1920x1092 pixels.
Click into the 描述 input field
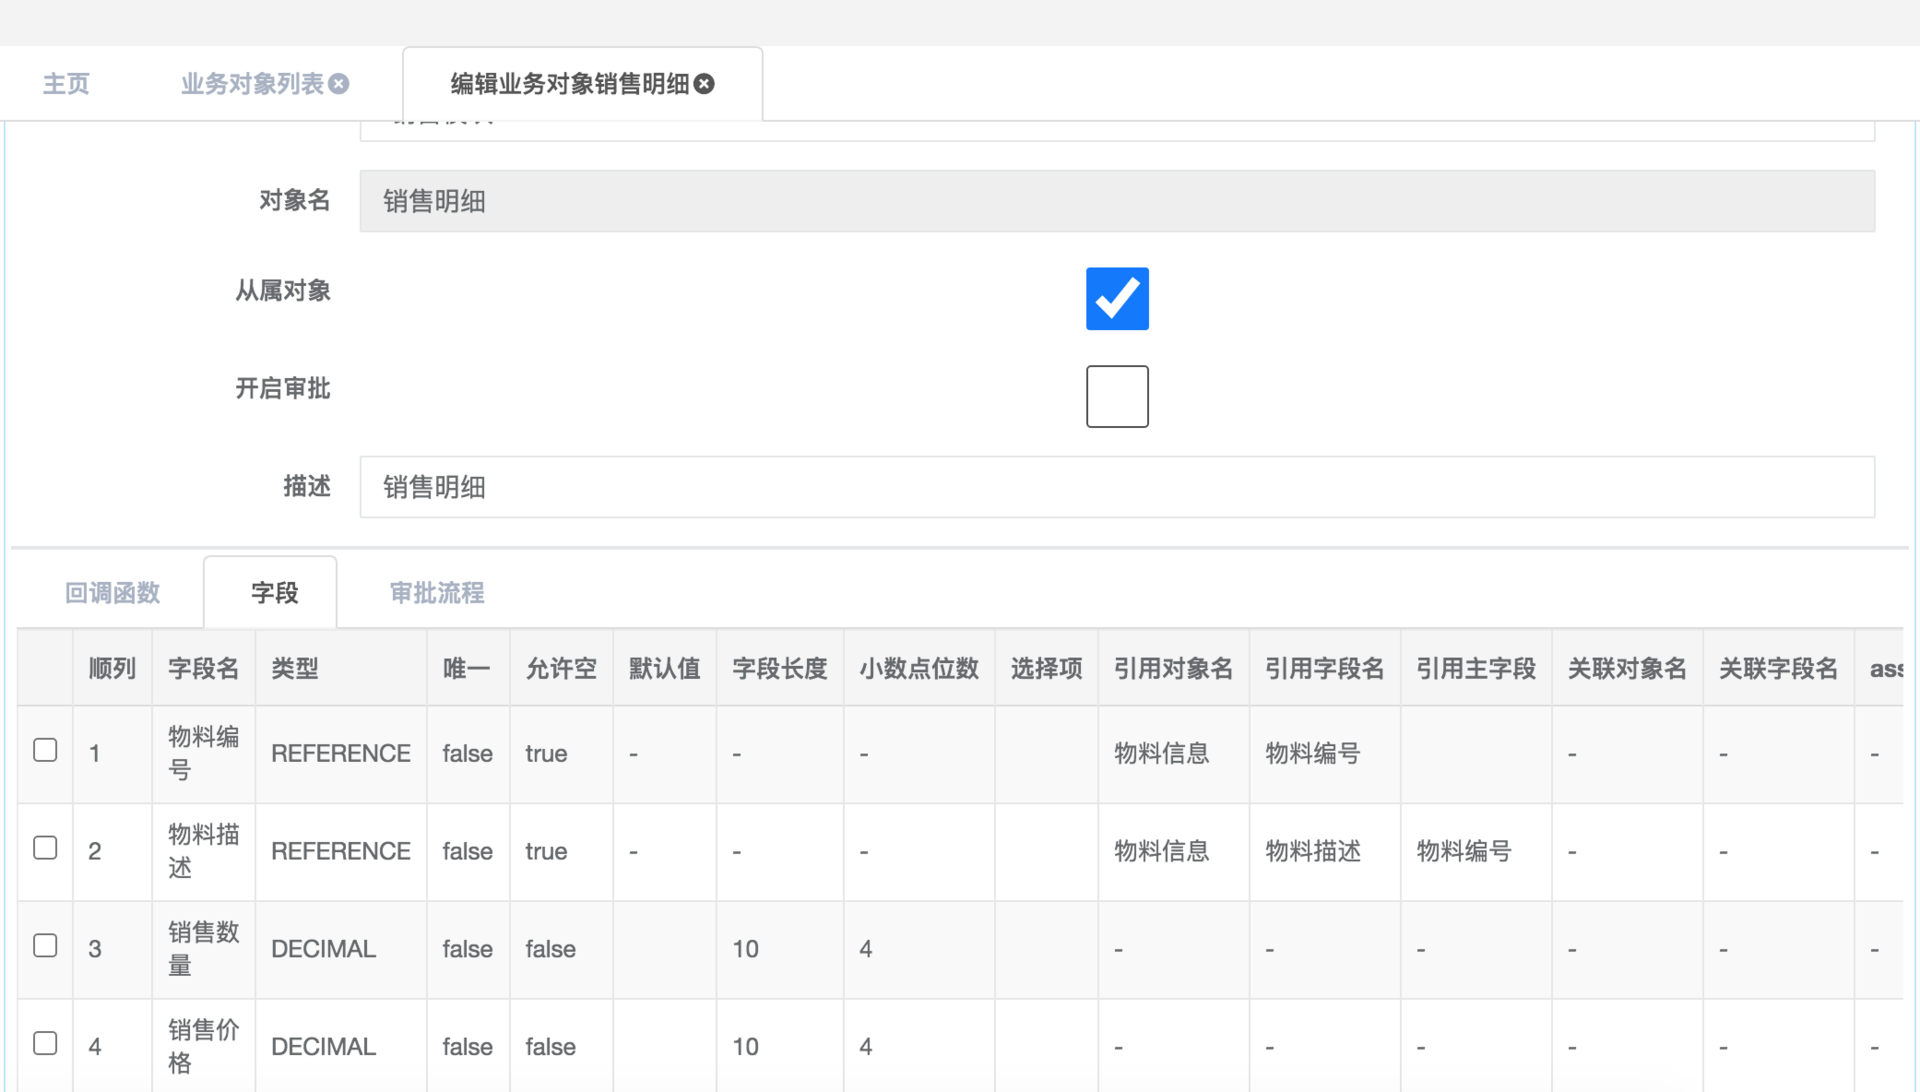pyautogui.click(x=1116, y=487)
